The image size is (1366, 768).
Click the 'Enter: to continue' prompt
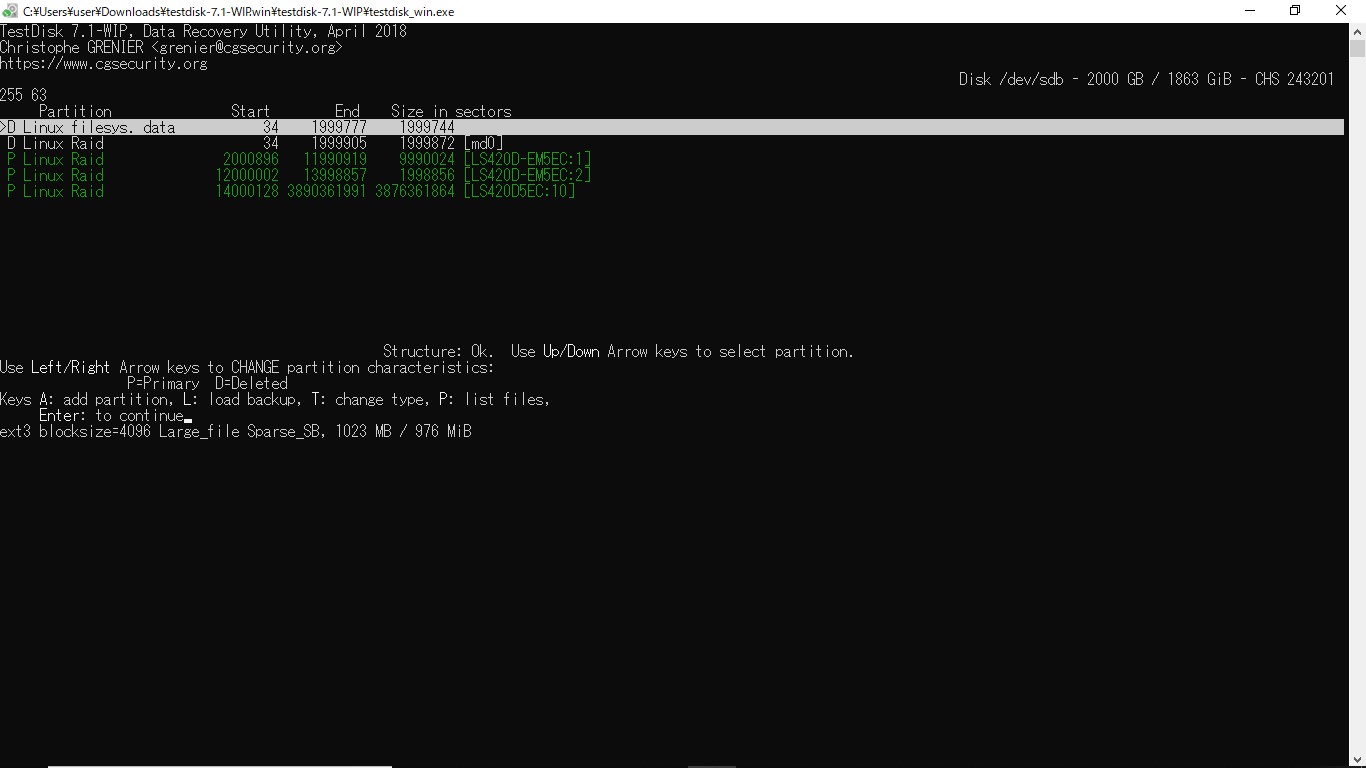coord(111,415)
